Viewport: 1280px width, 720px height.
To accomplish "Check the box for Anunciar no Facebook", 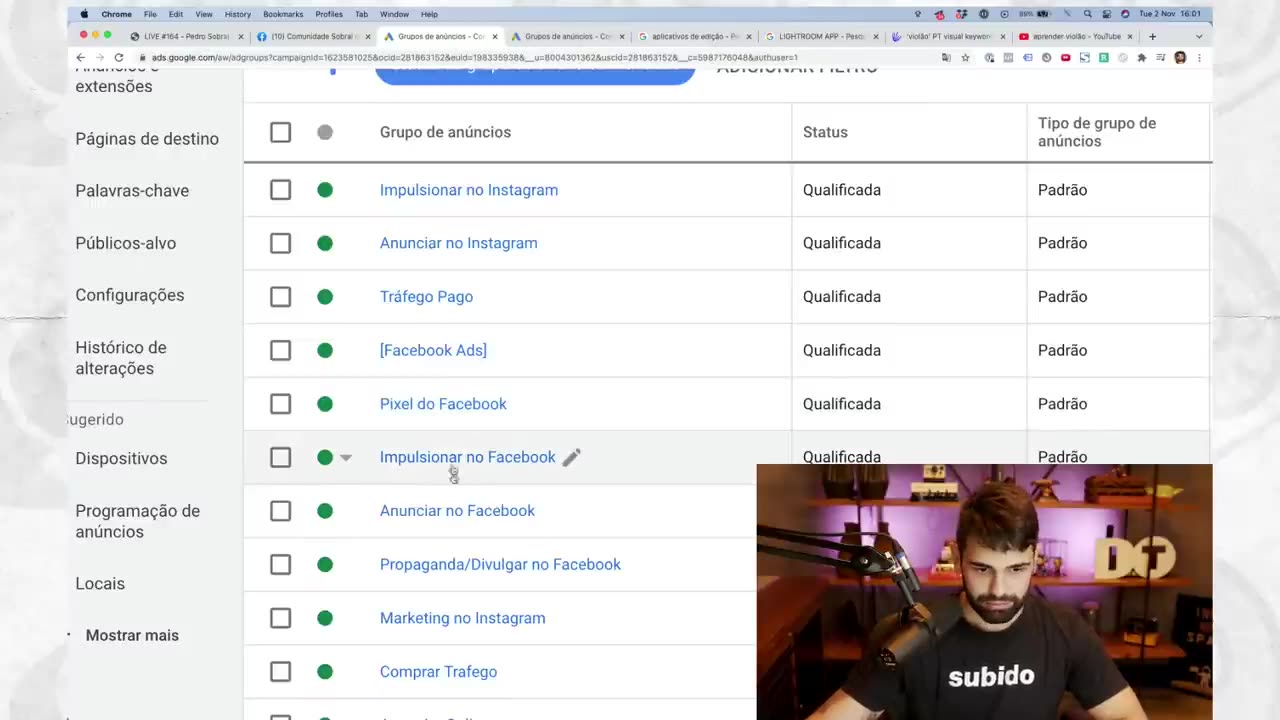I will (x=280, y=511).
